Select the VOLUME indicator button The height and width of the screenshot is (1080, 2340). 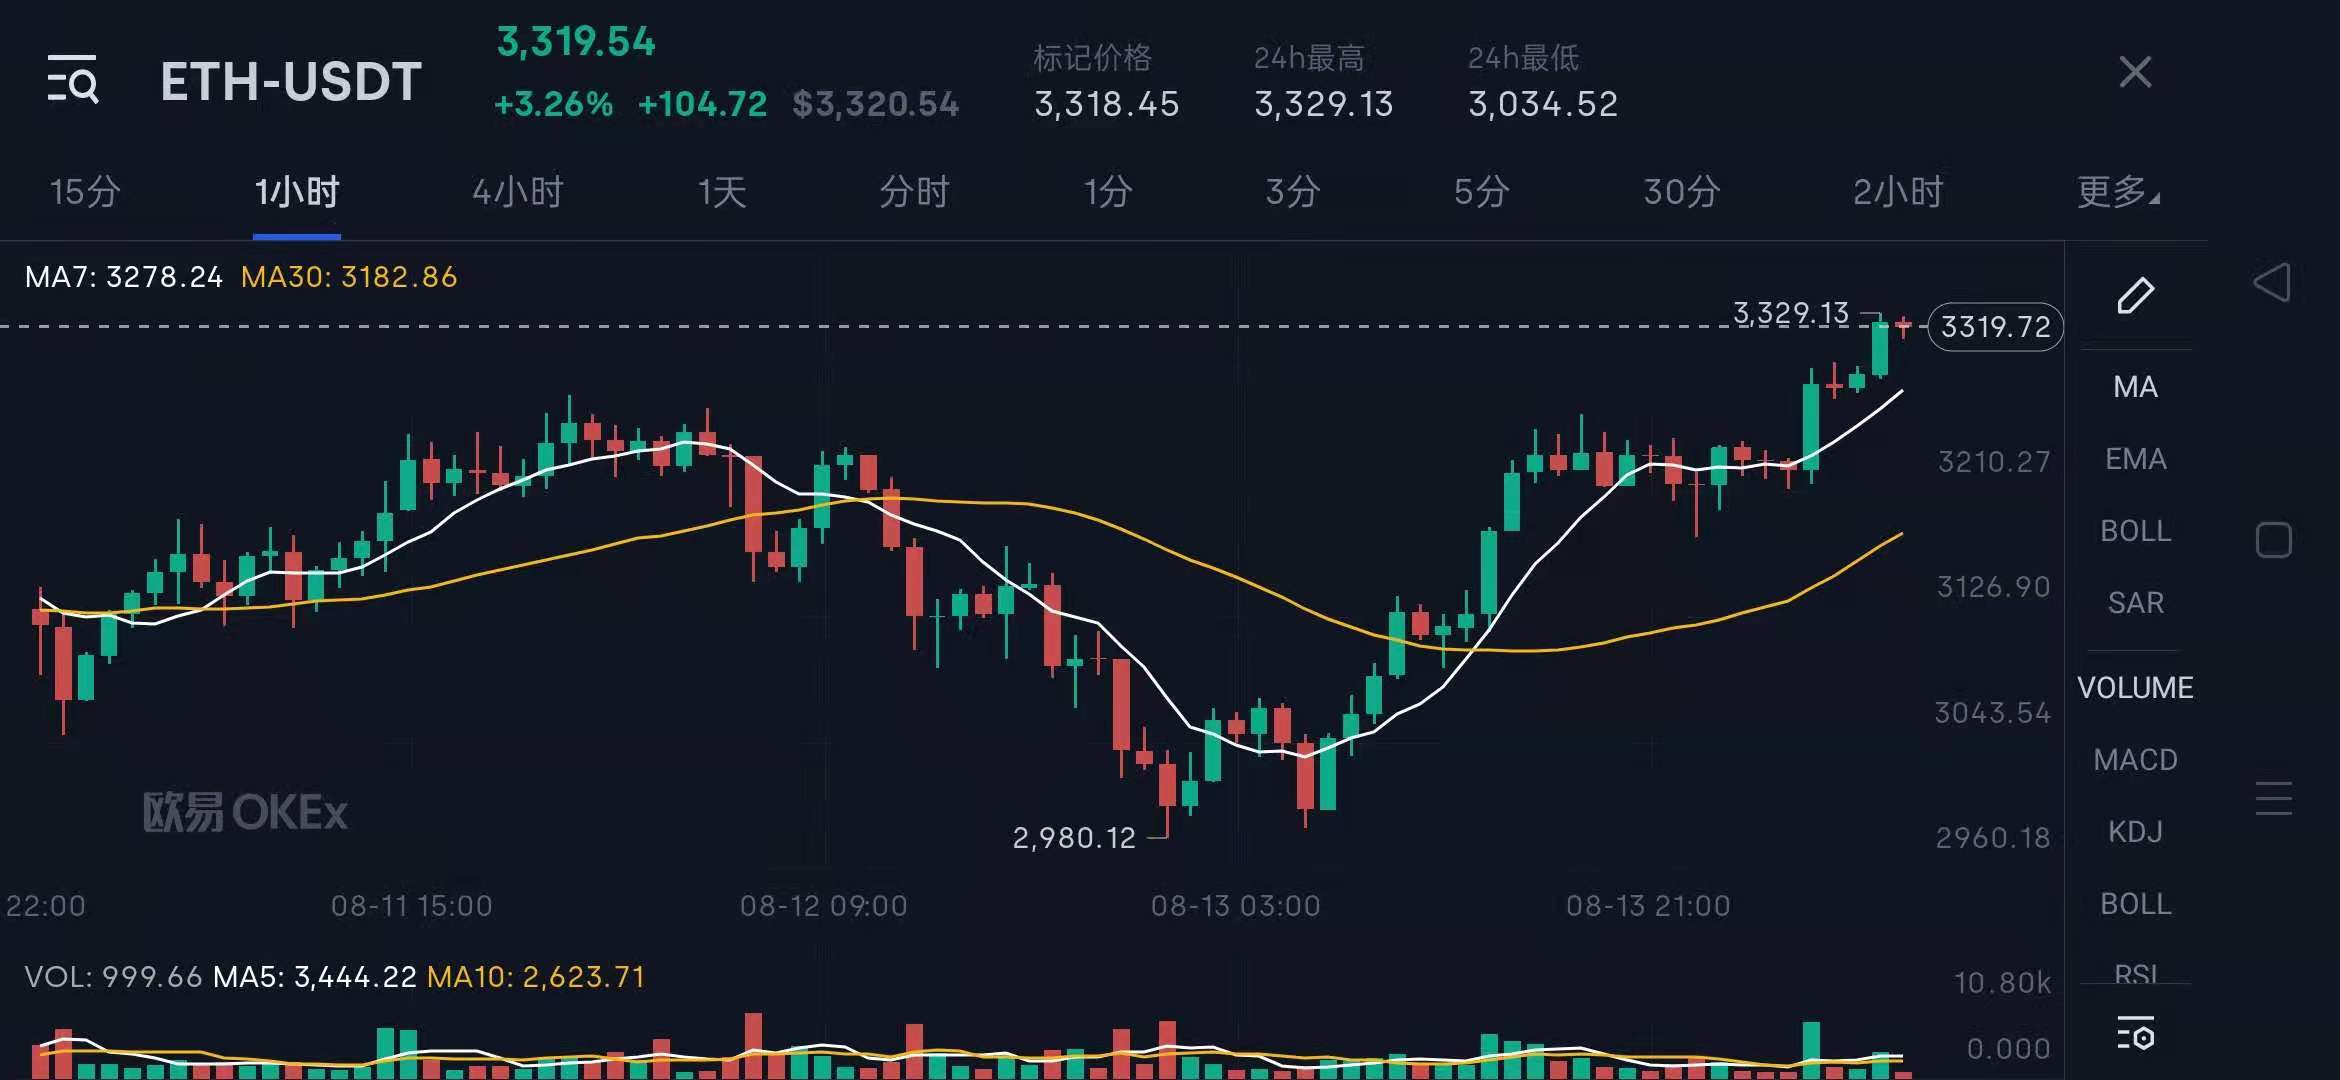tap(2135, 688)
